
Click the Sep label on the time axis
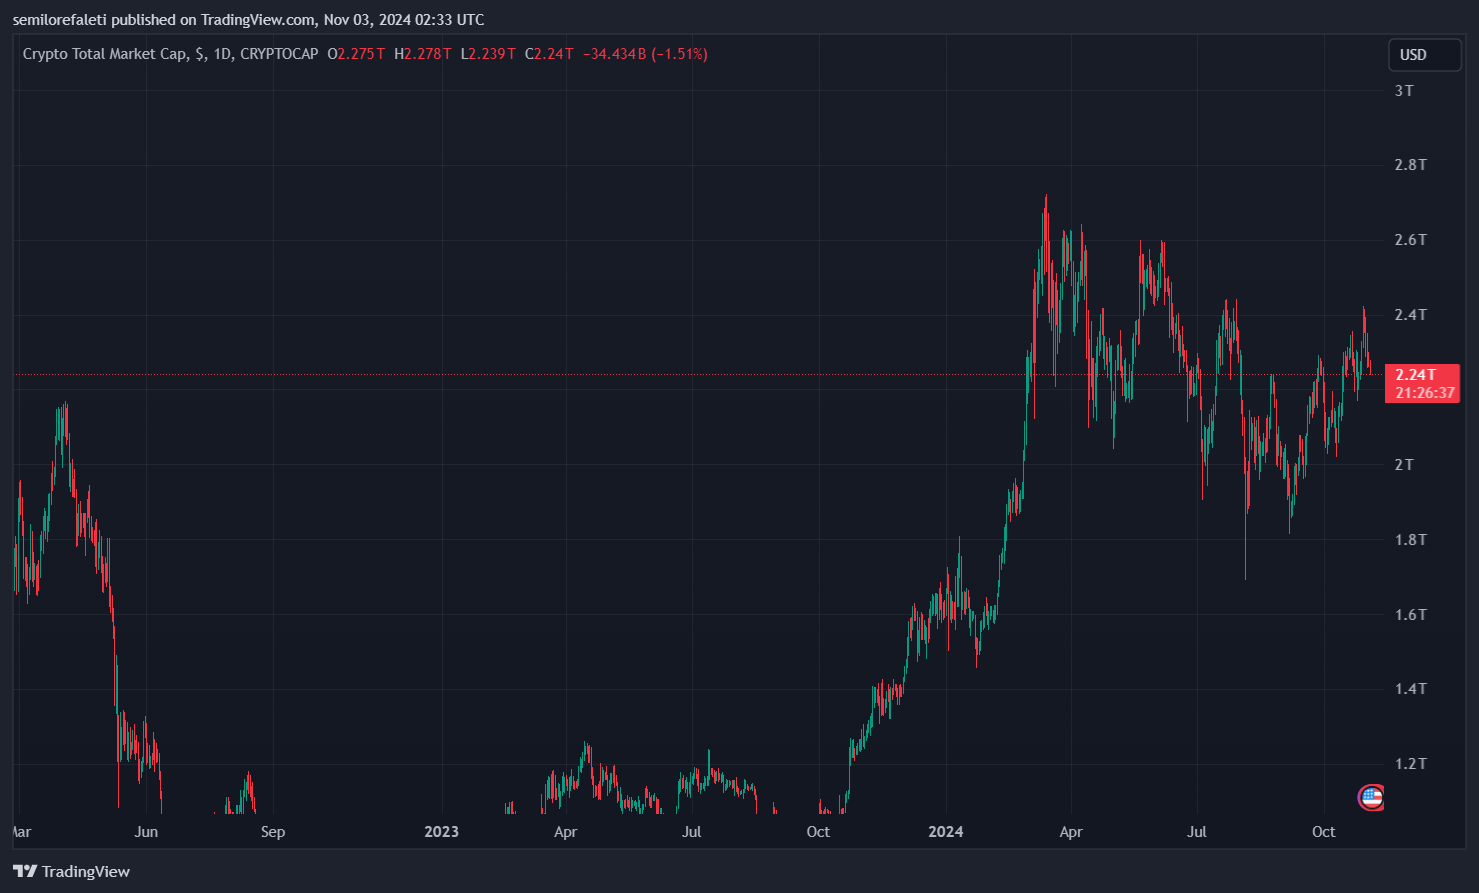272,832
